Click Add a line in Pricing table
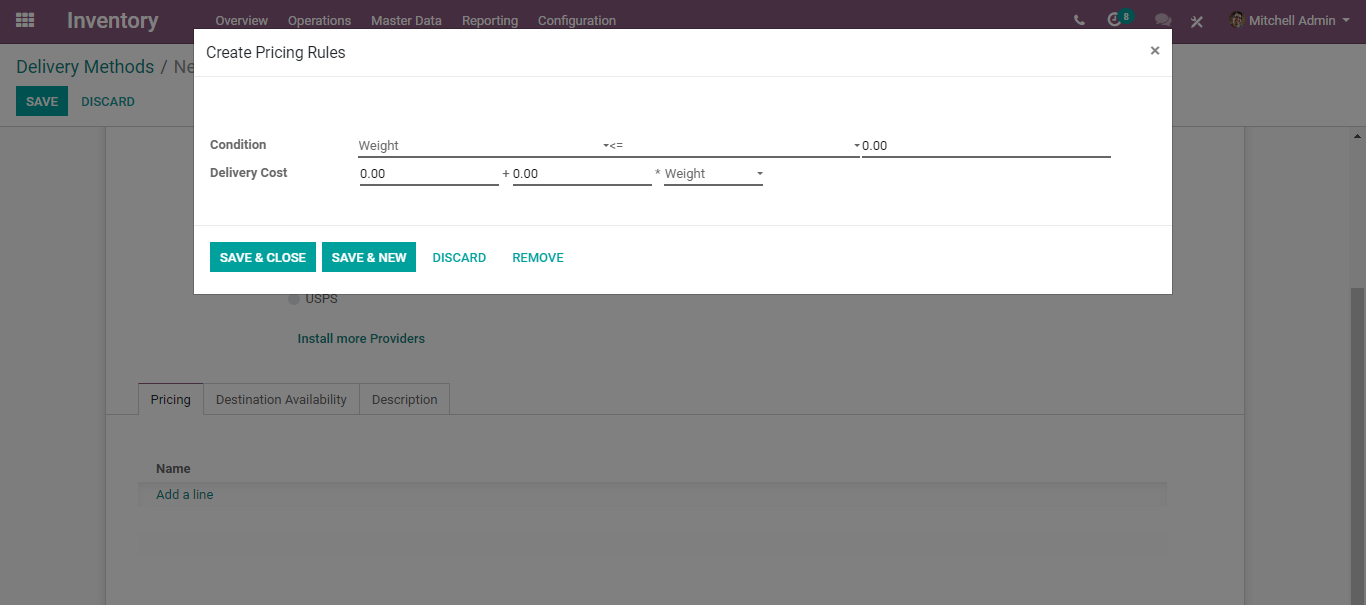This screenshot has height=605, width=1366. click(x=184, y=494)
